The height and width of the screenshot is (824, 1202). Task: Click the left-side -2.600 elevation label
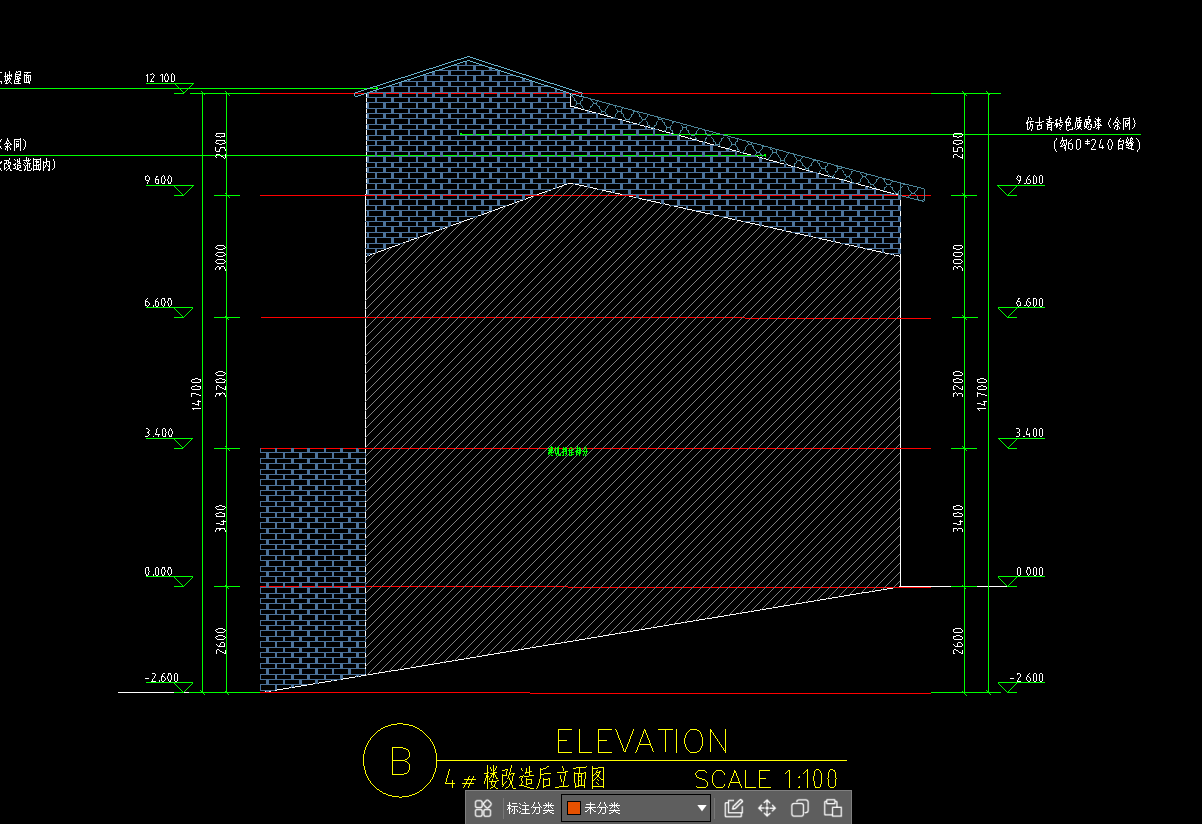(x=161, y=678)
